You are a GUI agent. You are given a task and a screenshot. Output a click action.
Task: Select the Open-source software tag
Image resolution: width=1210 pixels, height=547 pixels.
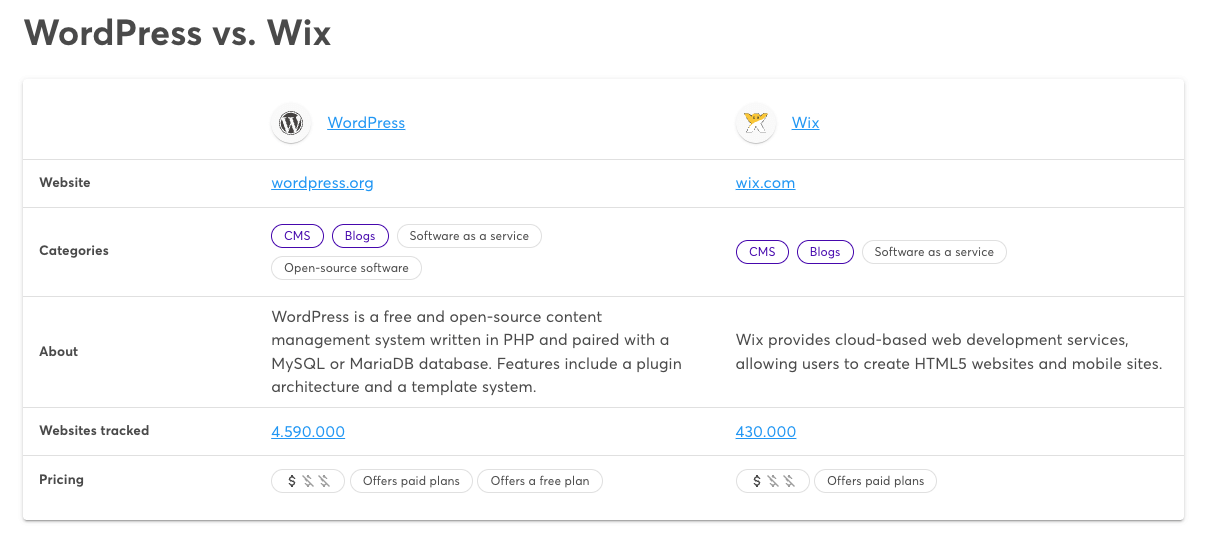point(346,268)
